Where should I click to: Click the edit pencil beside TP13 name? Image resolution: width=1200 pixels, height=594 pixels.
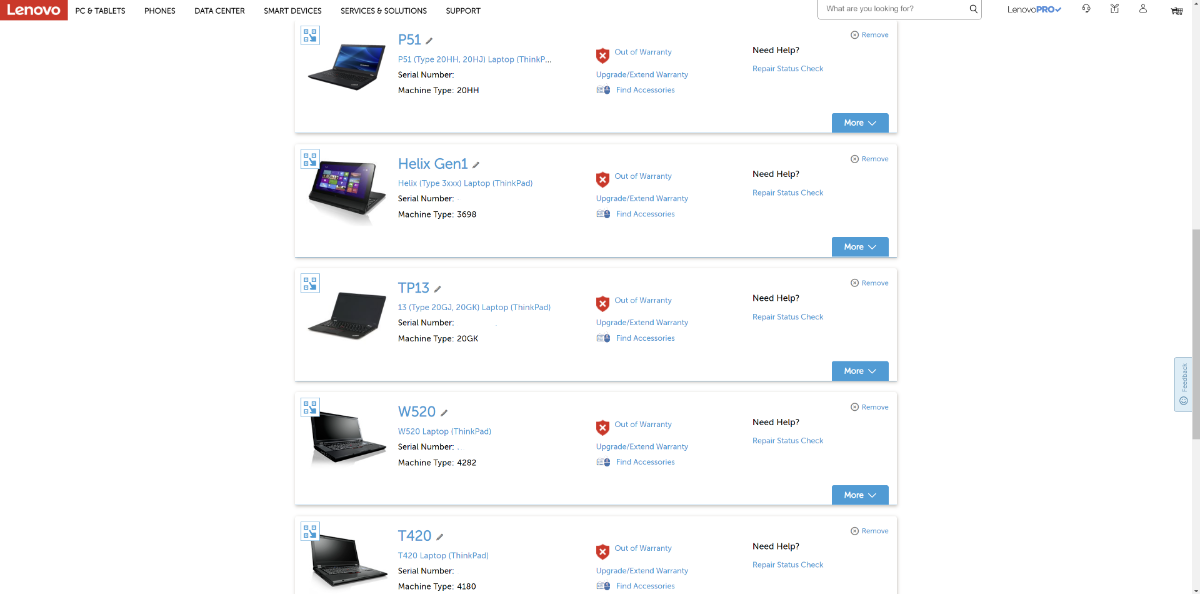click(438, 289)
